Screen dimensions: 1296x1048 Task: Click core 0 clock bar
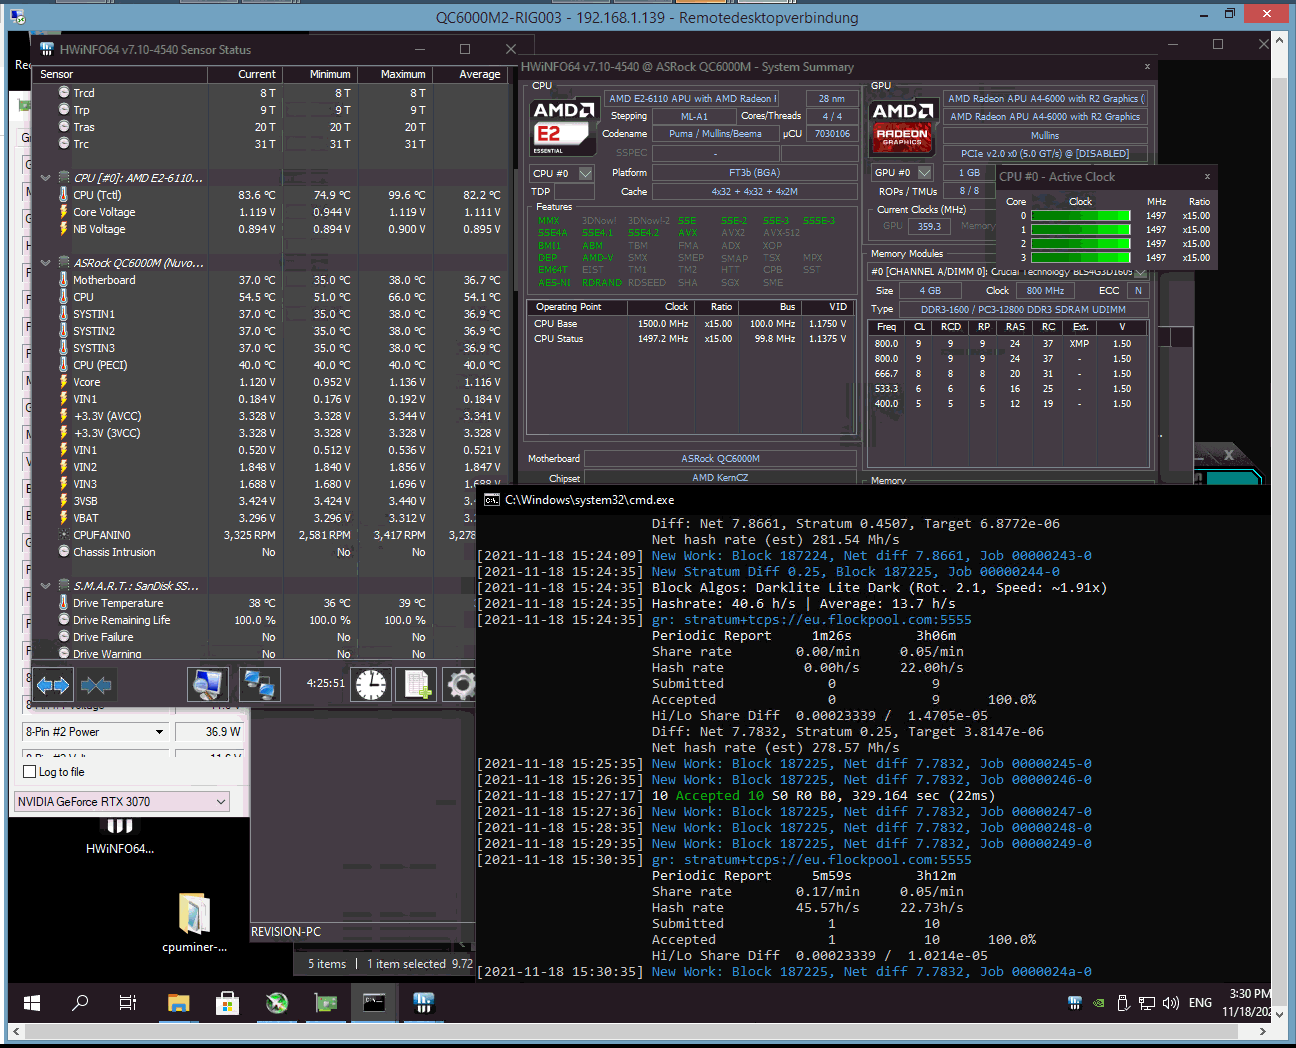[x=1081, y=216]
